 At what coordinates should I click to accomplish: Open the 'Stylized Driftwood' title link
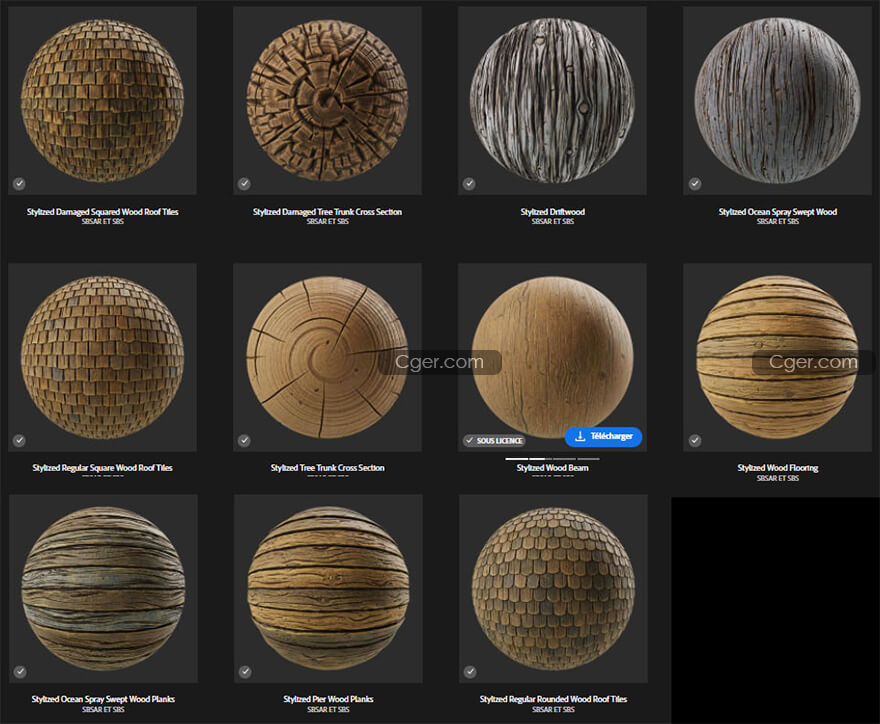pyautogui.click(x=552, y=212)
